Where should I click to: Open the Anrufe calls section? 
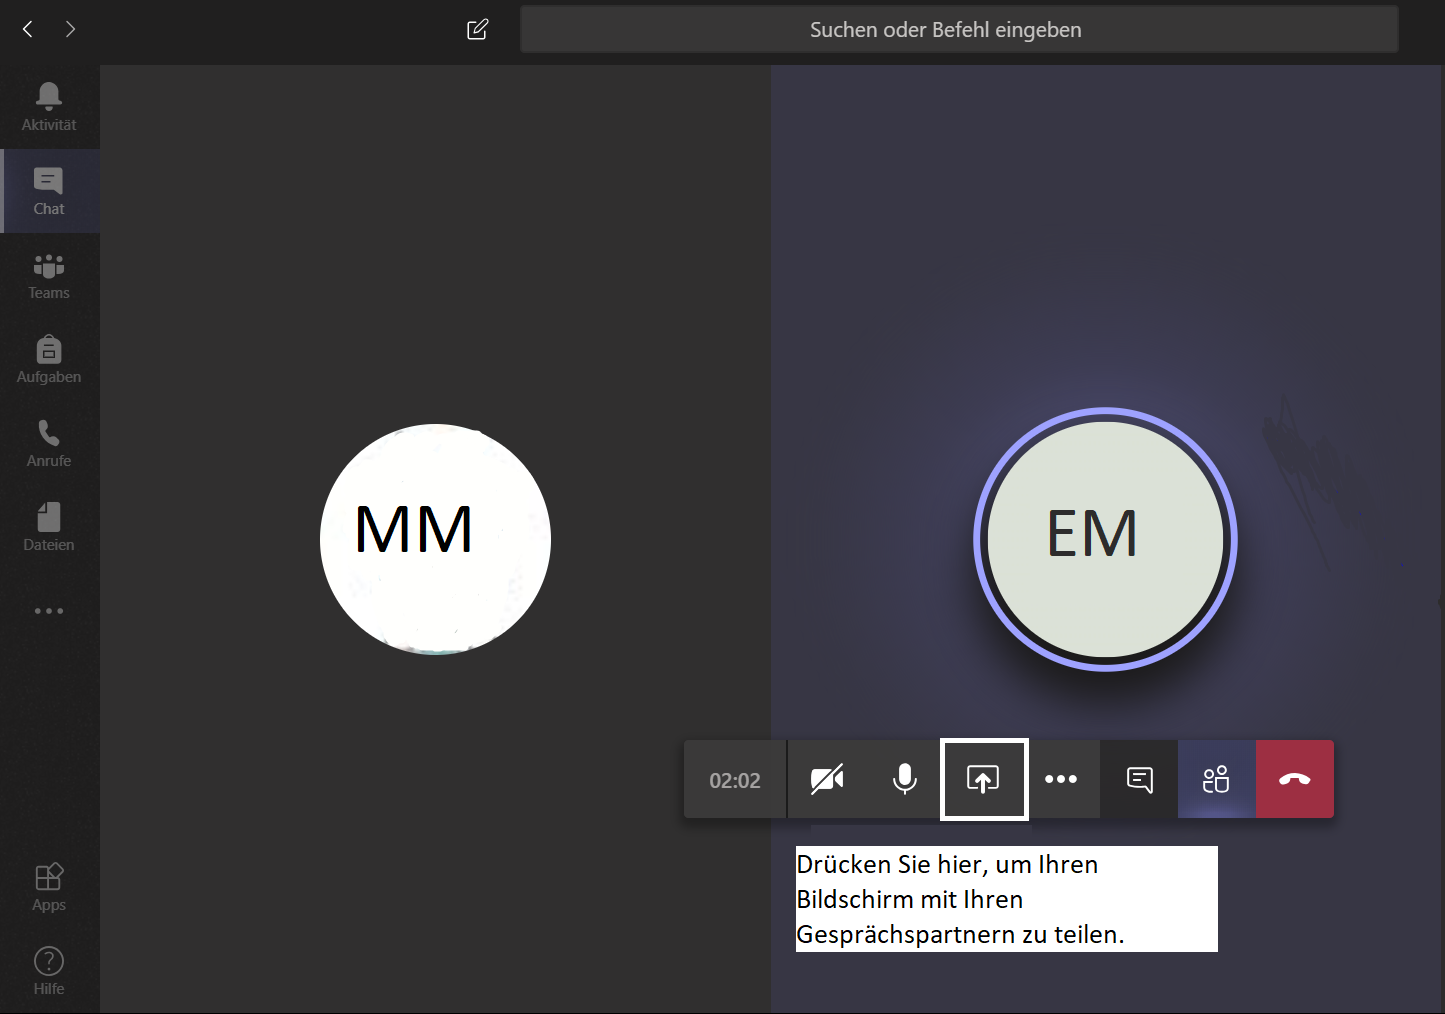(x=49, y=443)
